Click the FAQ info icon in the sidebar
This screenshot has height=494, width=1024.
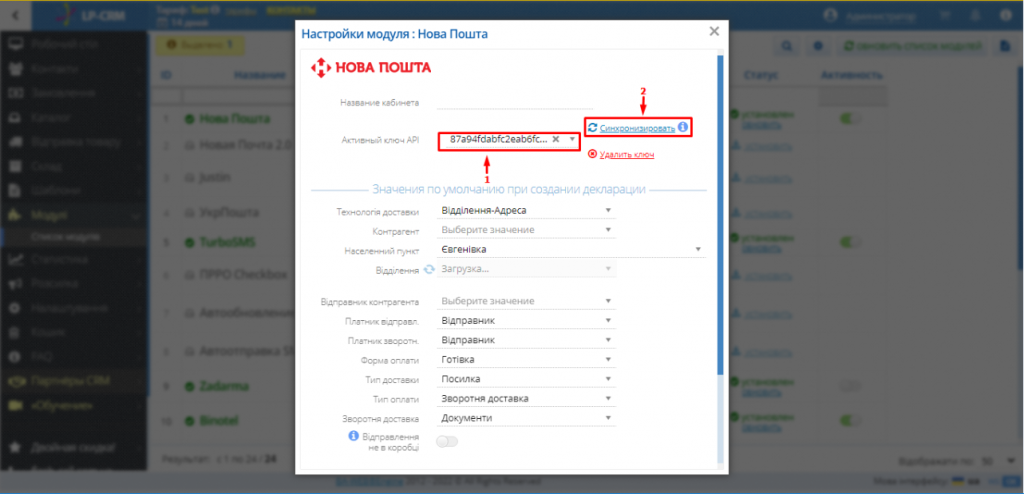click(x=16, y=357)
